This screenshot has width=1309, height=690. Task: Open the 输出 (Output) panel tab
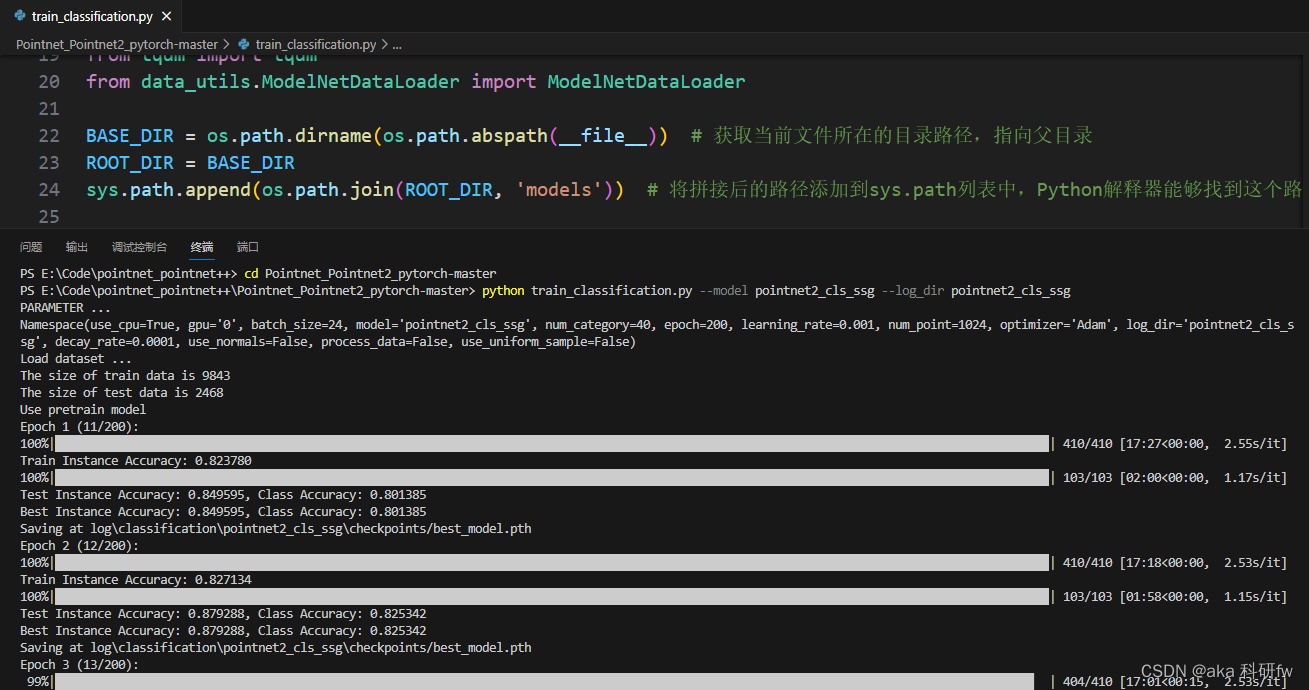pos(77,247)
